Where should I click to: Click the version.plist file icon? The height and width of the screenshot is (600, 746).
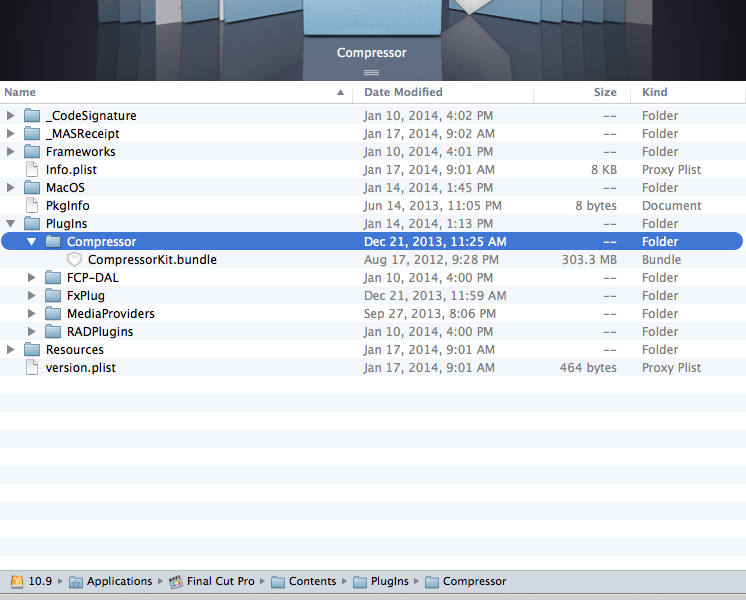tap(32, 368)
